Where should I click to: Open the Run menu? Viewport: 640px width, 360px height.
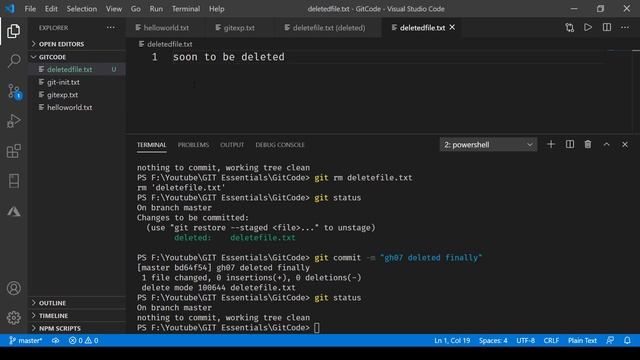[x=156, y=9]
